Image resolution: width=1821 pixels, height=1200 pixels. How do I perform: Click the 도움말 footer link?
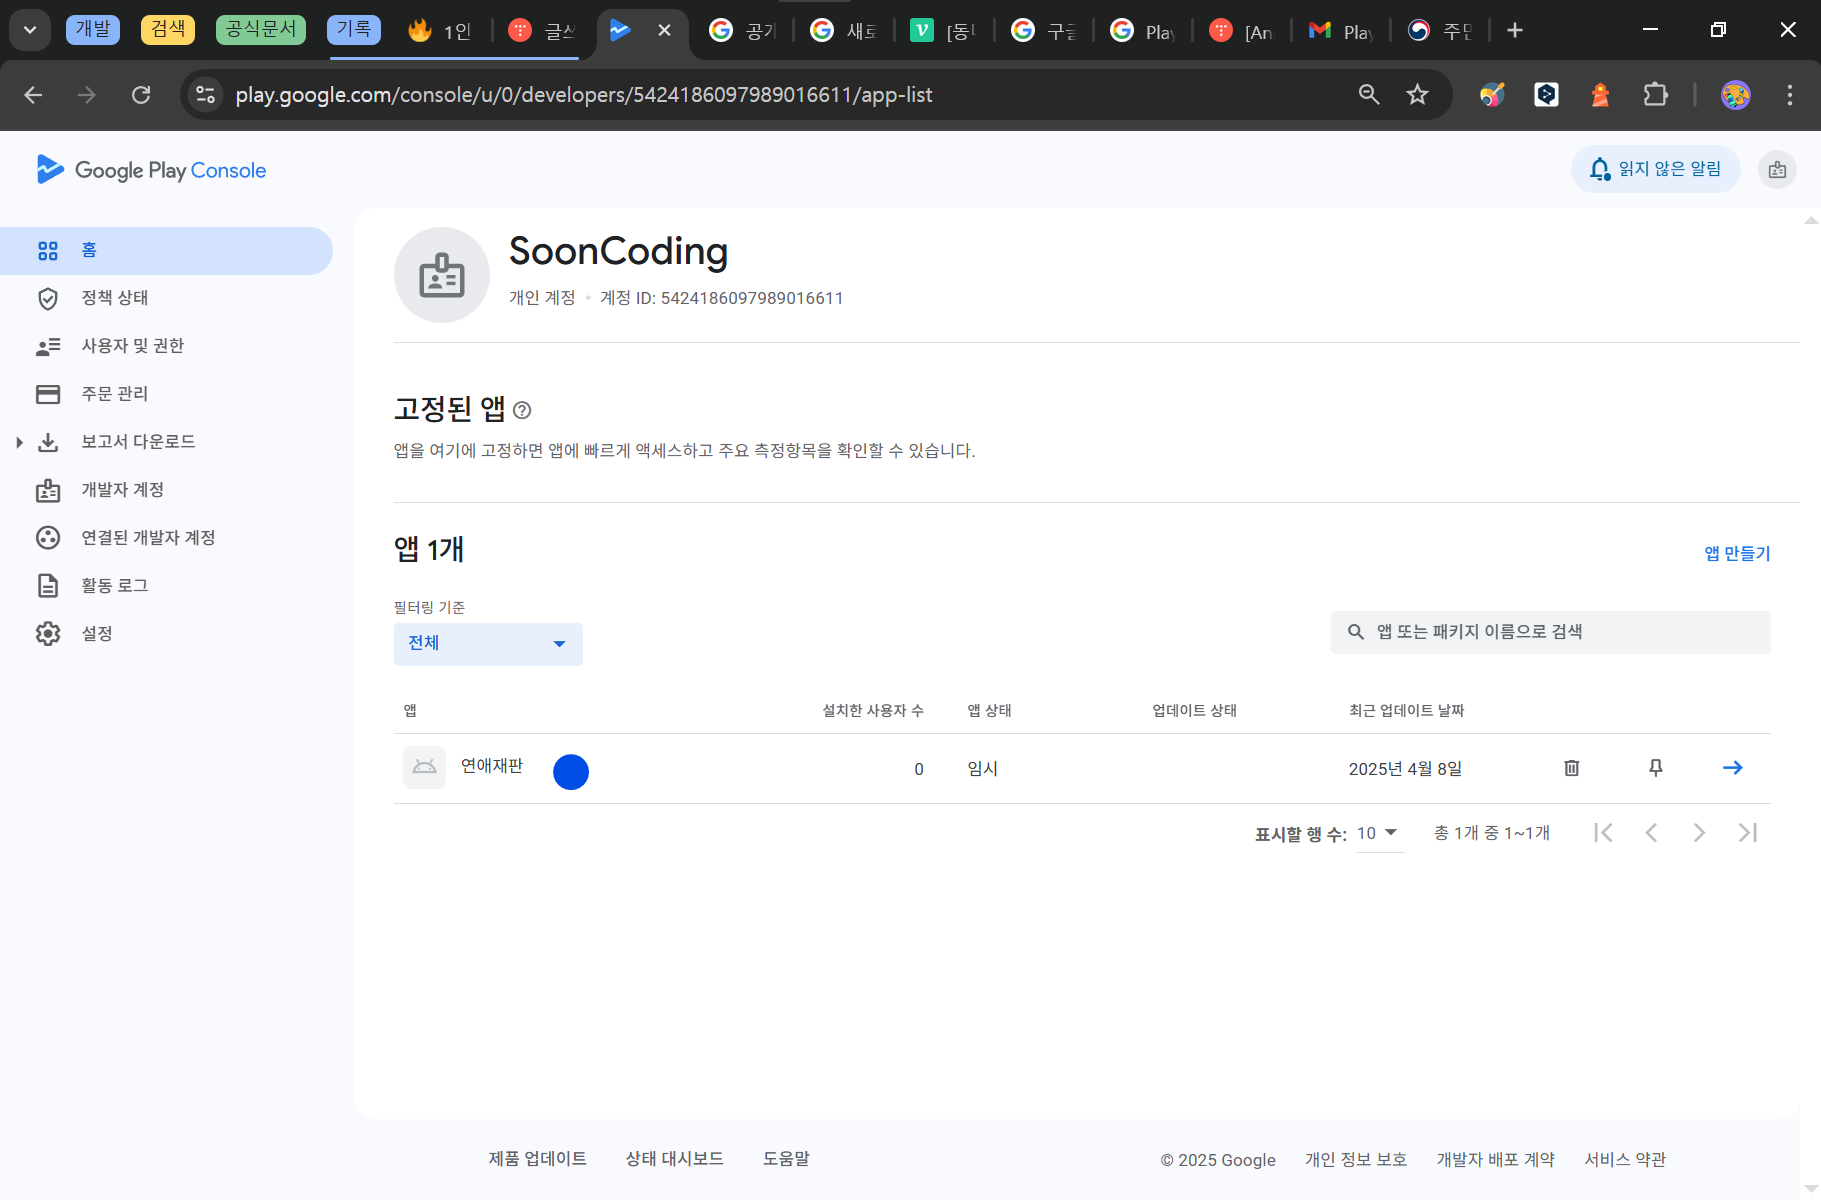[x=786, y=1159]
